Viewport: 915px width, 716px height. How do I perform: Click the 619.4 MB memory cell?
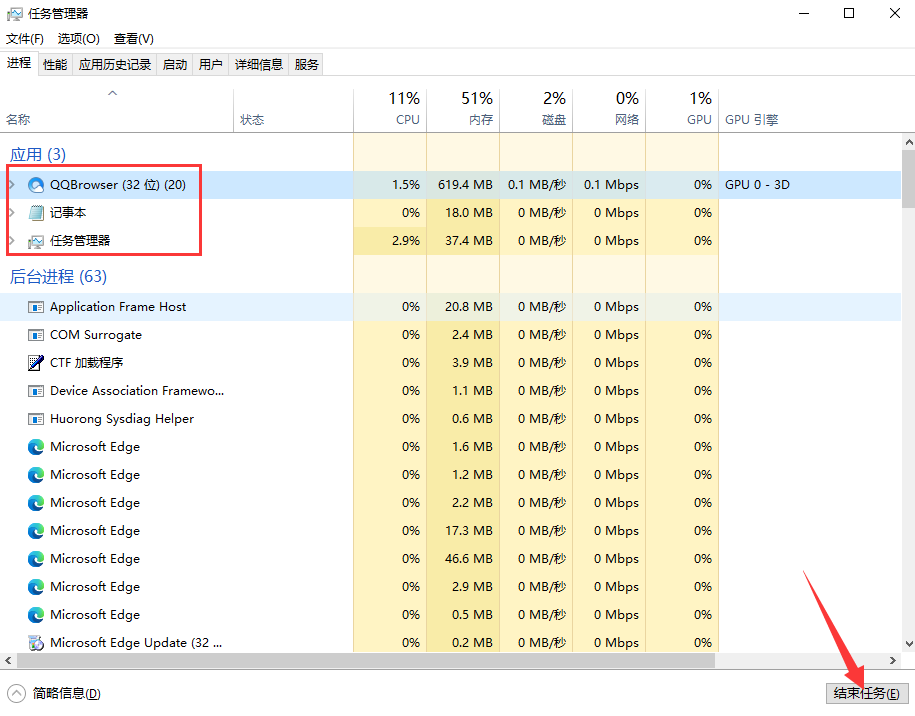[465, 185]
